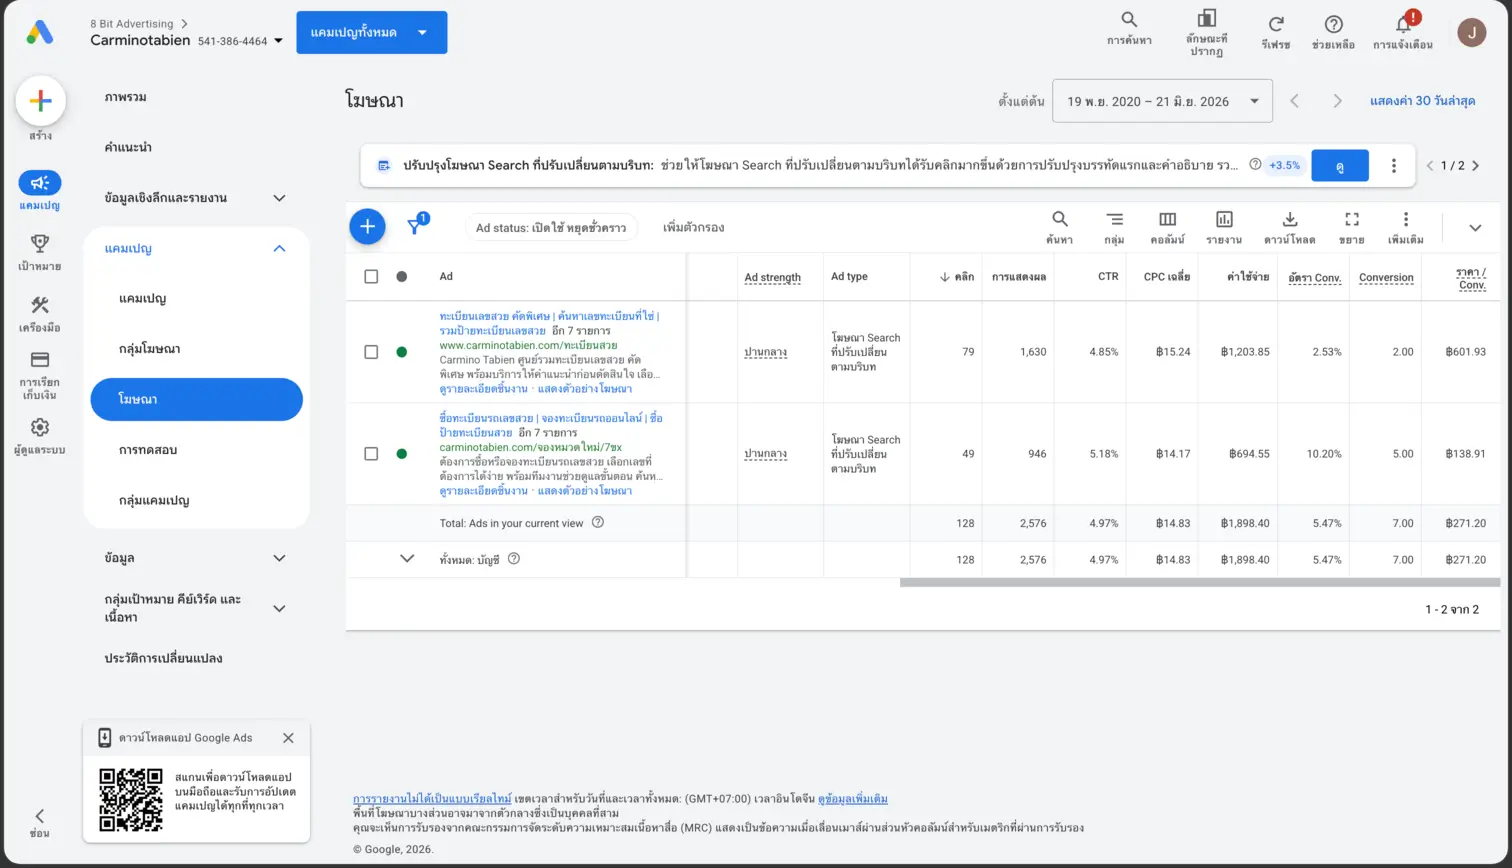The height and width of the screenshot is (868, 1512).
Task: Click the blue add ad plus button
Action: click(367, 227)
